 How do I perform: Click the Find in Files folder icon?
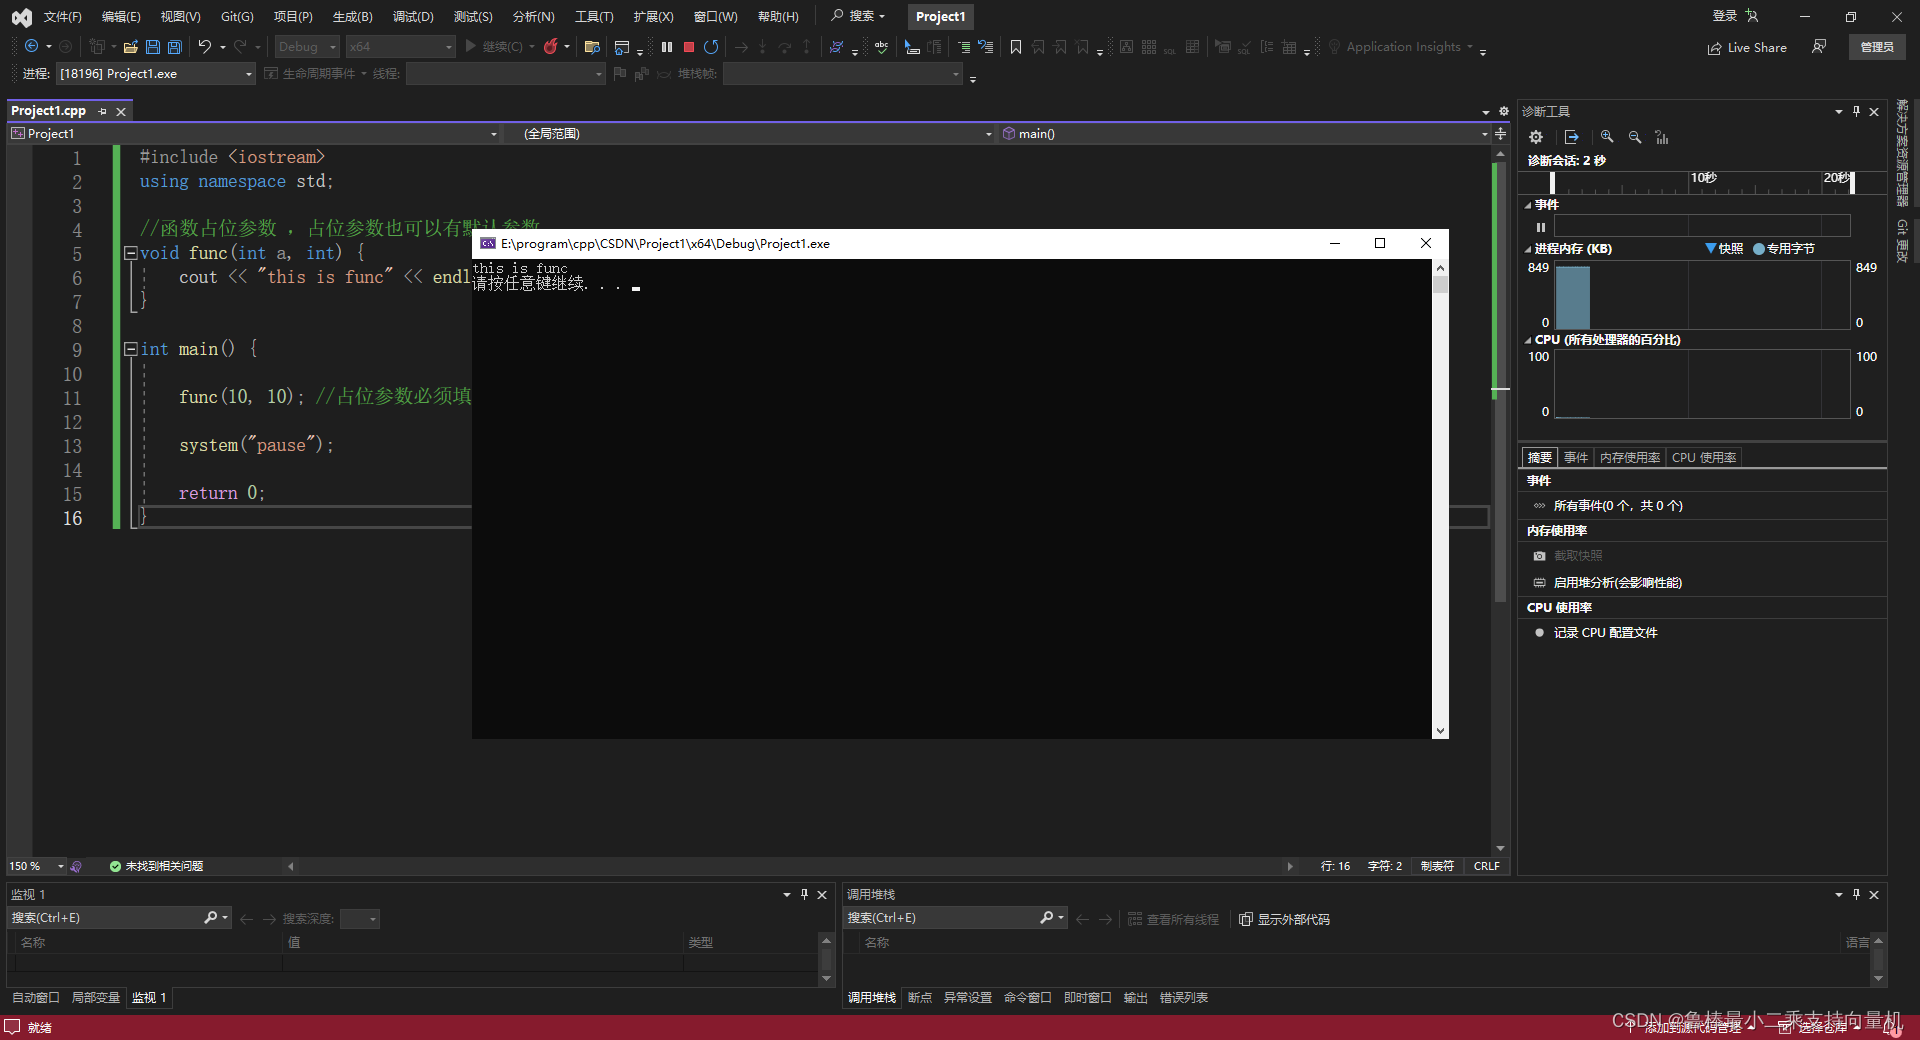[x=592, y=47]
